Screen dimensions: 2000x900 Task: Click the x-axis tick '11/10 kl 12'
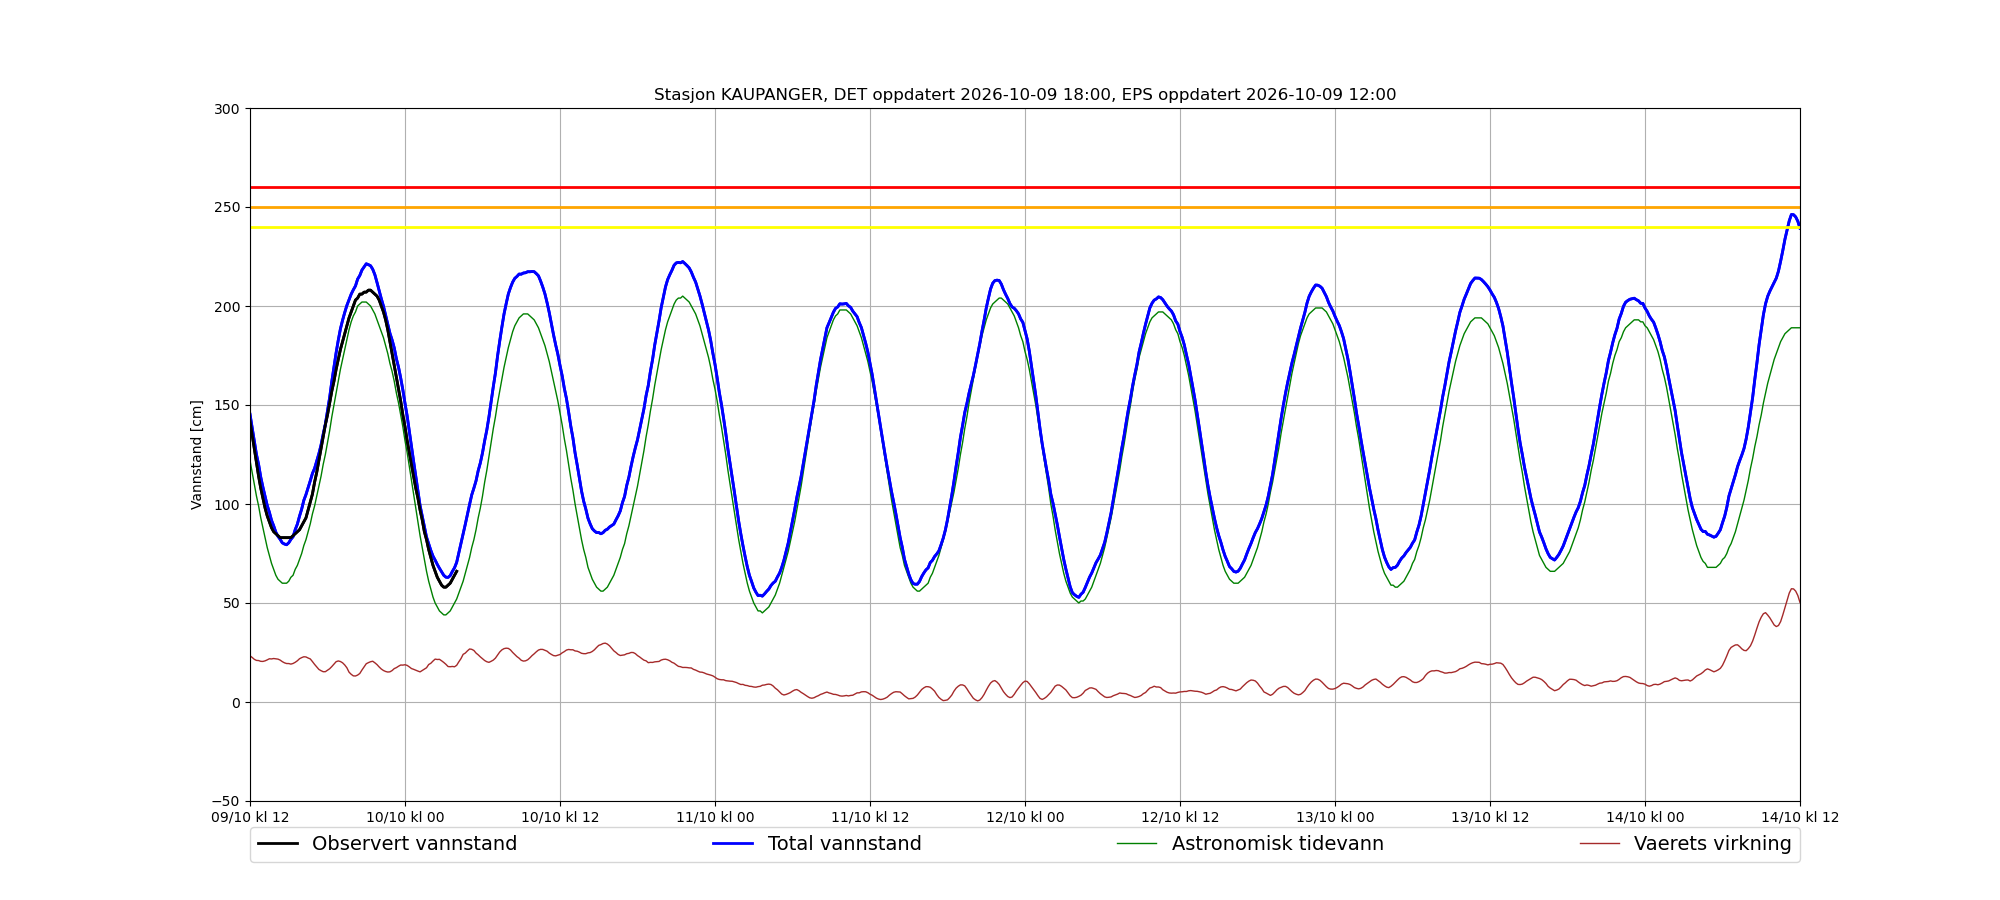point(870,817)
